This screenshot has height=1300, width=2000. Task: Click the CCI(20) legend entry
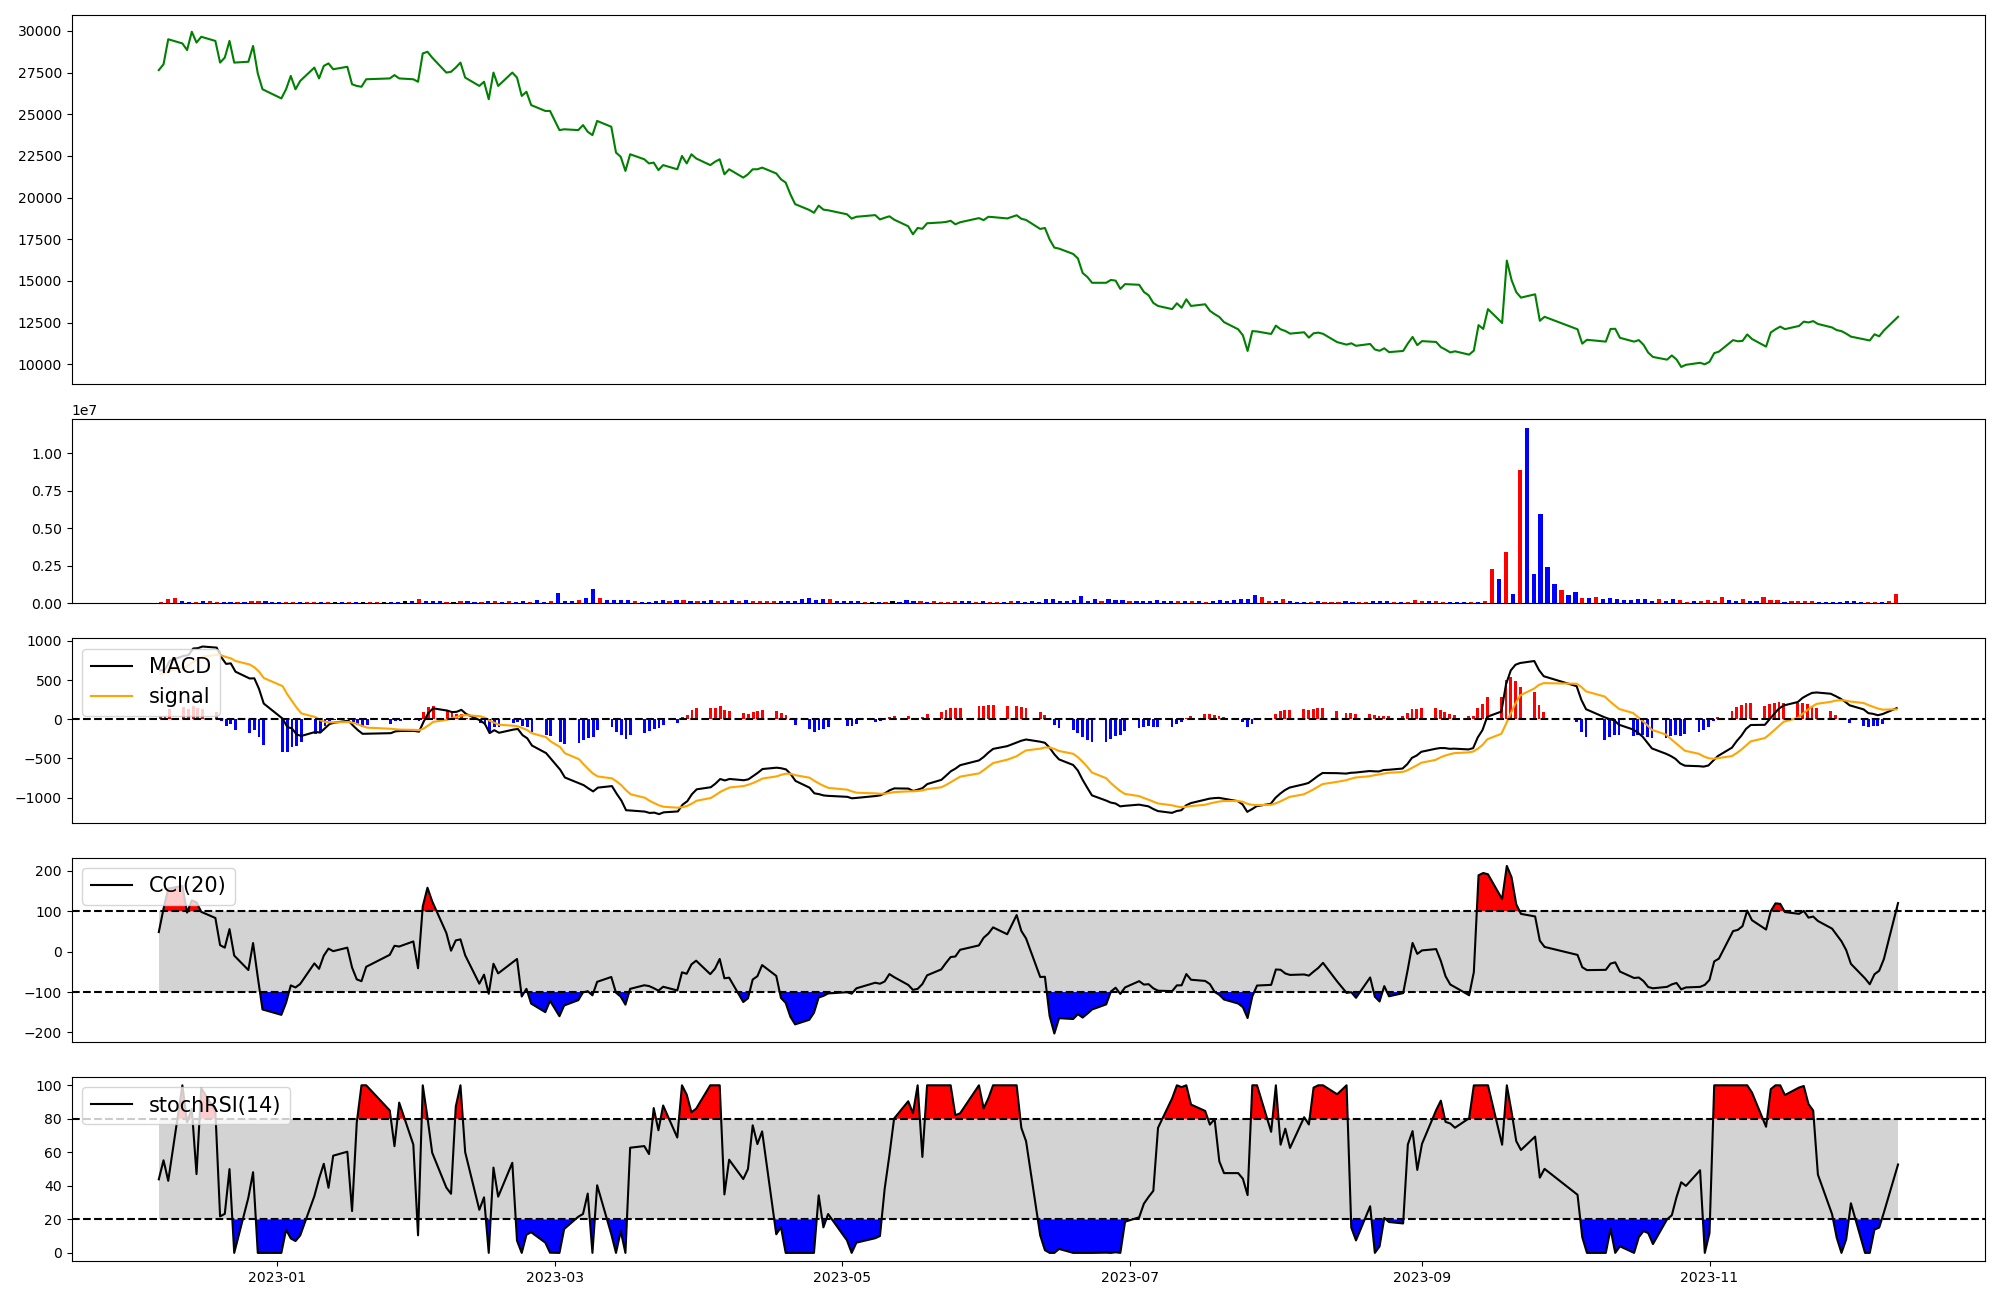186,885
